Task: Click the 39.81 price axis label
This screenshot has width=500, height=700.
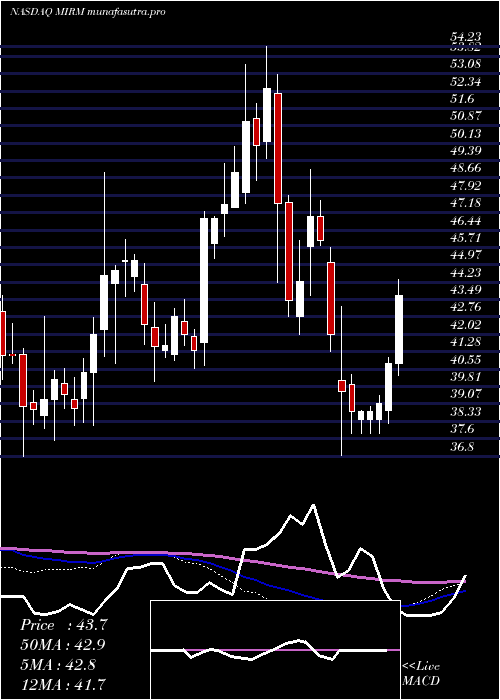Action: coord(465,377)
